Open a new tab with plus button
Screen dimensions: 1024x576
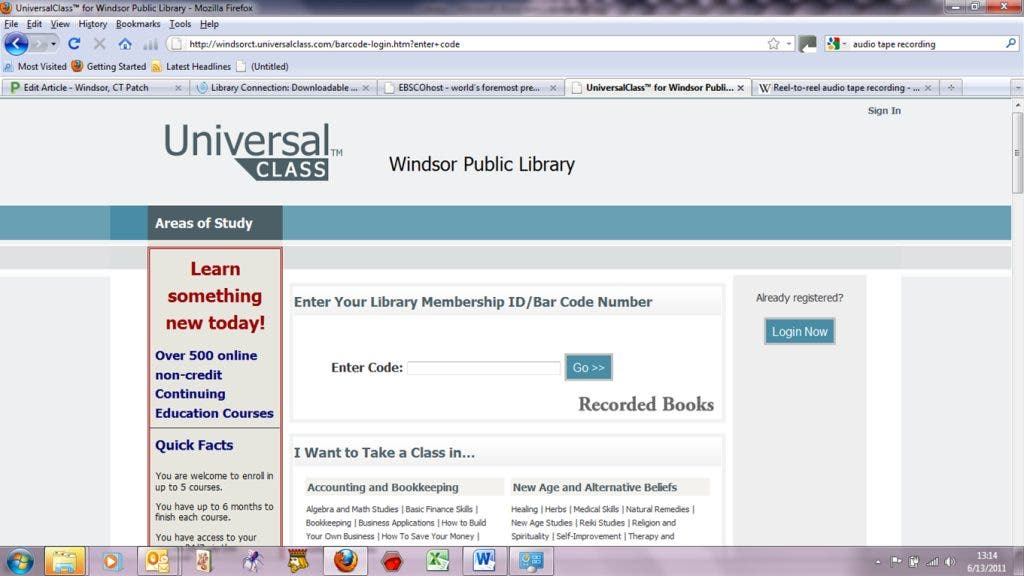coord(951,88)
